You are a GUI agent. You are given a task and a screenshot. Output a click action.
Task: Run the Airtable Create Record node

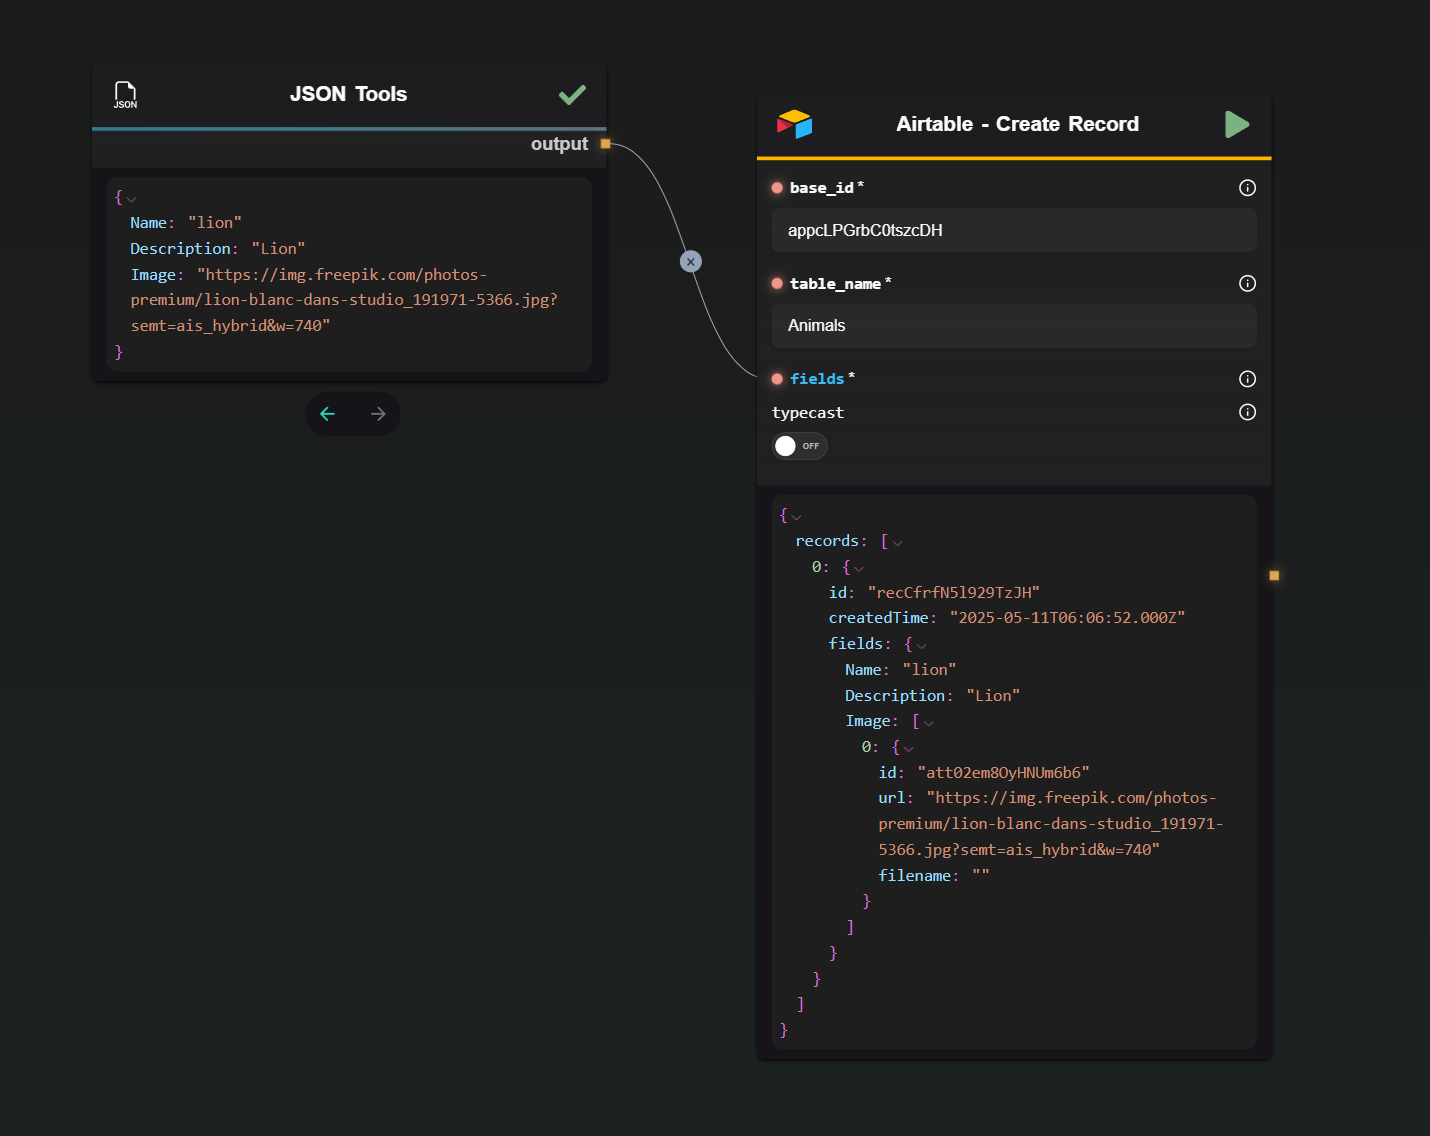coord(1237,124)
